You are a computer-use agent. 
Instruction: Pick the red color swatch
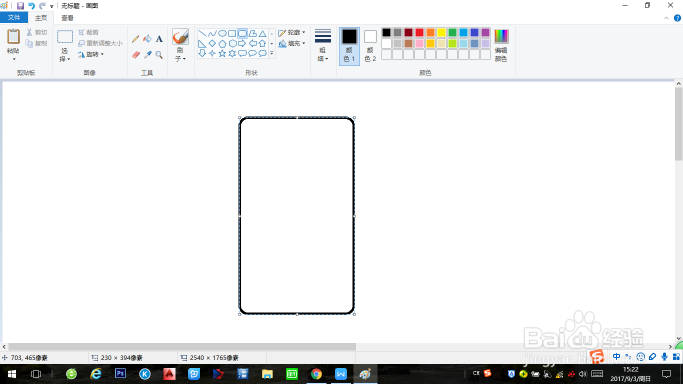pyautogui.click(x=419, y=33)
